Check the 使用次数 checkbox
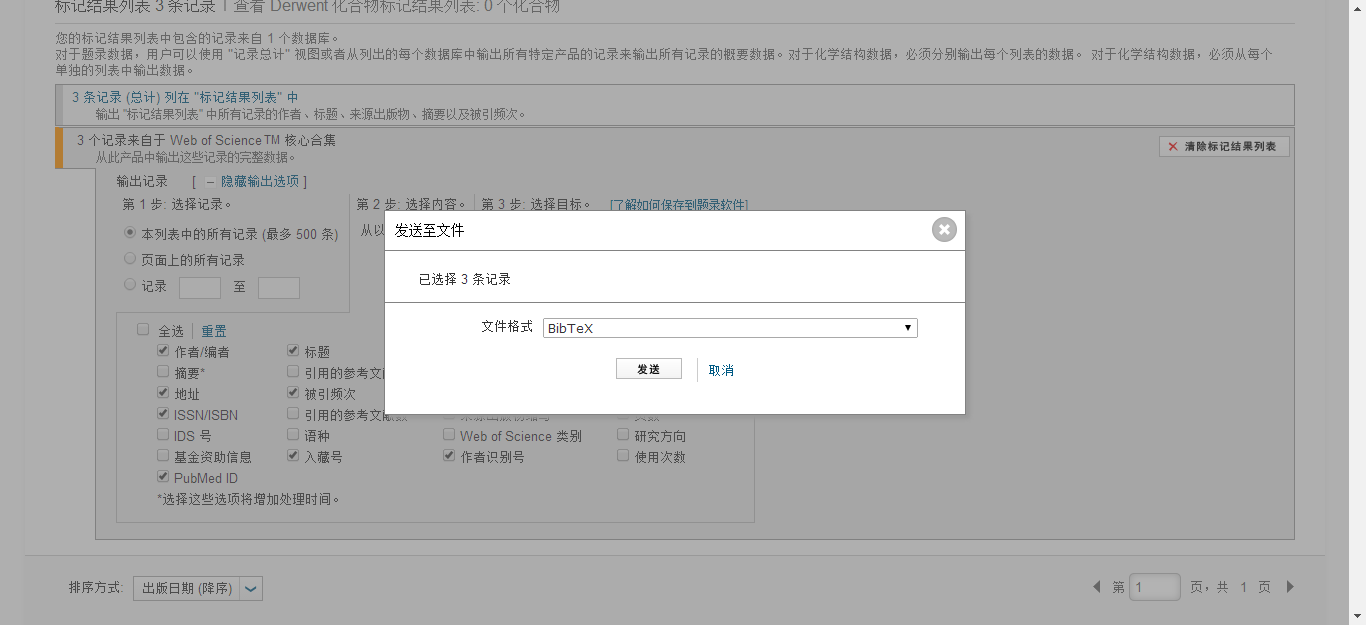Screen dimensions: 1366x625 623,456
